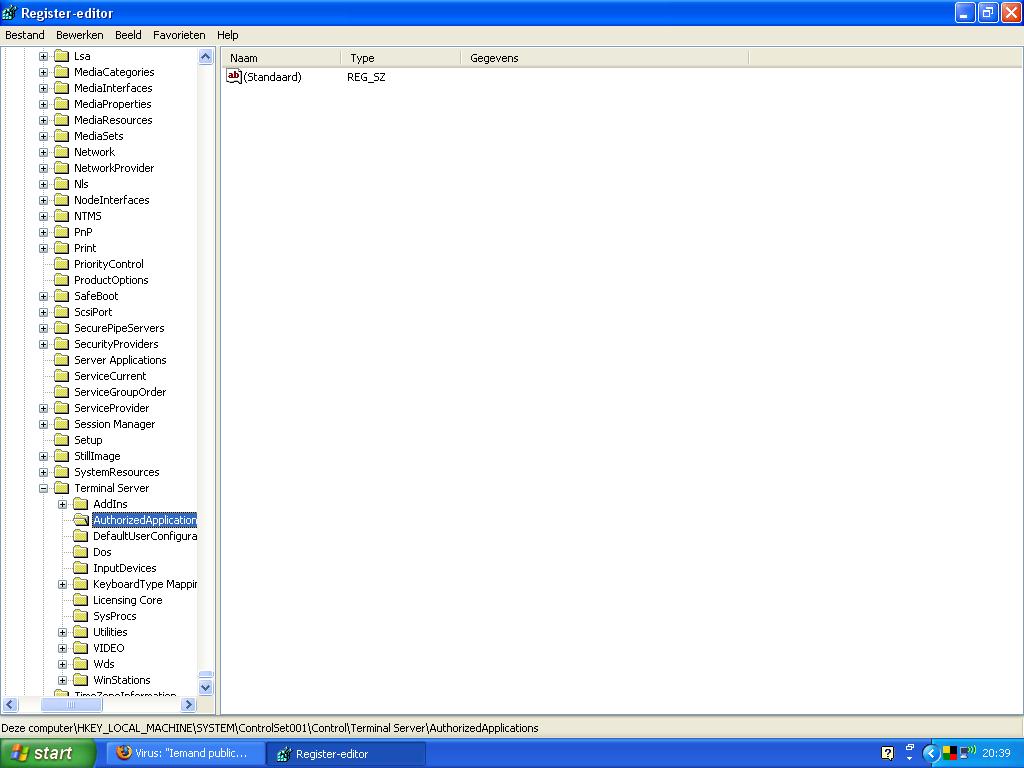This screenshot has width=1024, height=768.
Task: Click the Register-editor title bar icon
Action: pyautogui.click(x=10, y=12)
